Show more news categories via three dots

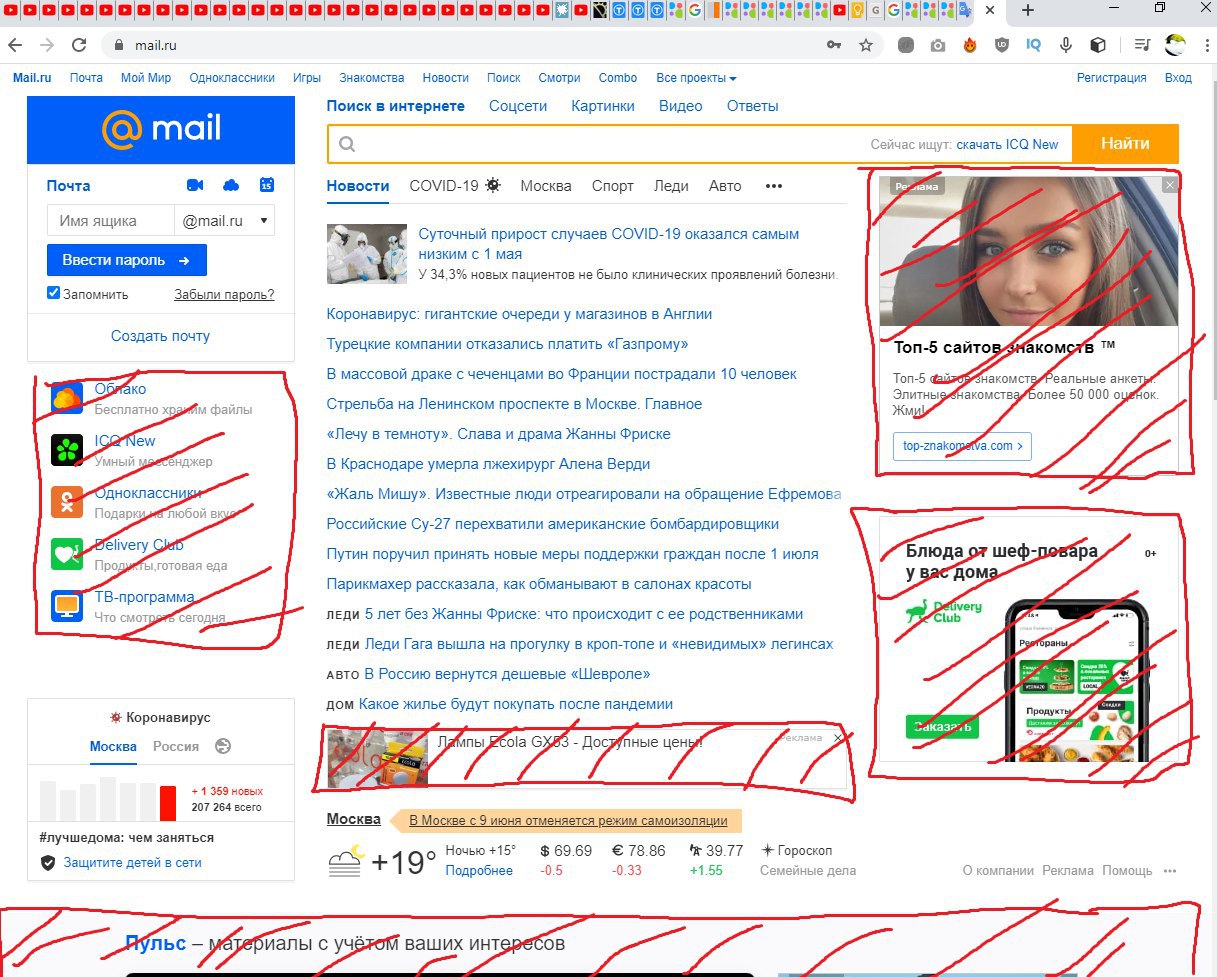point(773,186)
